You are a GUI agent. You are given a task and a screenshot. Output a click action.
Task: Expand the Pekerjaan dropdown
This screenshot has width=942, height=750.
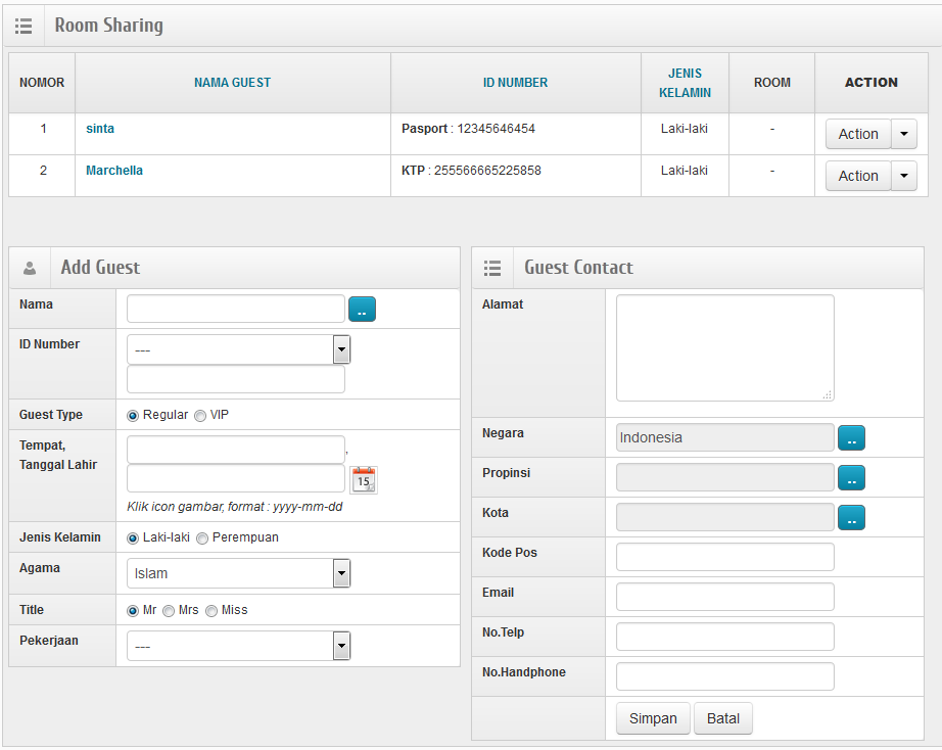pyautogui.click(x=341, y=646)
